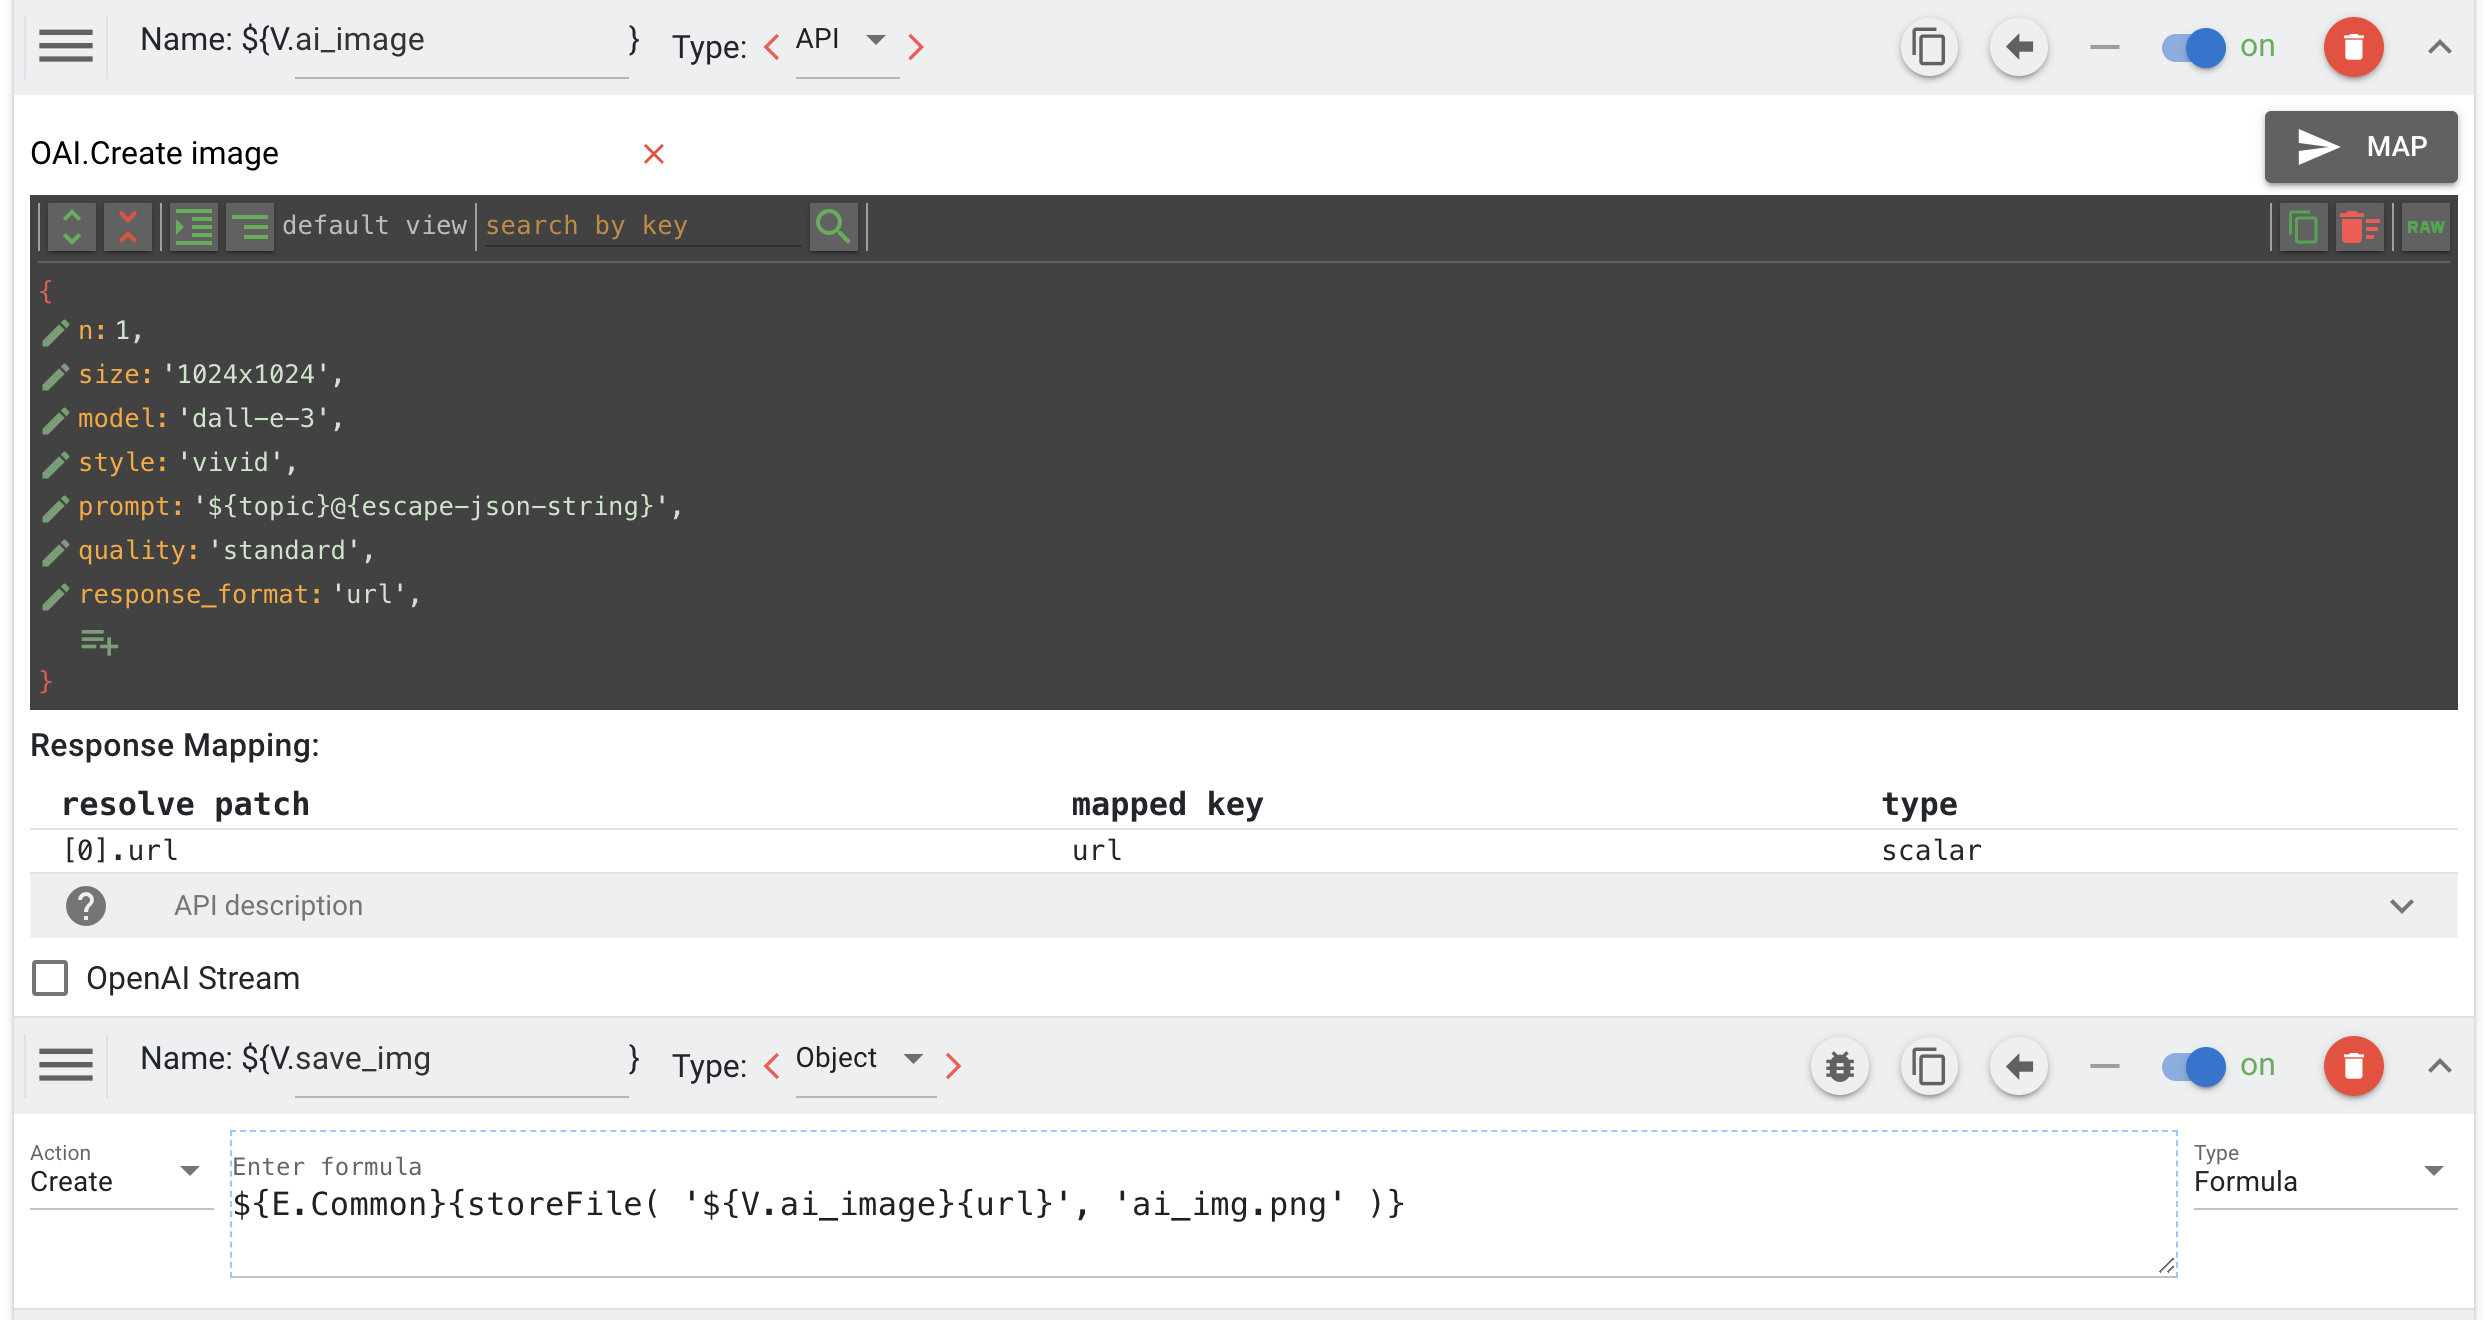The width and height of the screenshot is (2486, 1320).
Task: Toggle off the save_img step switch
Action: pyautogui.click(x=2193, y=1066)
